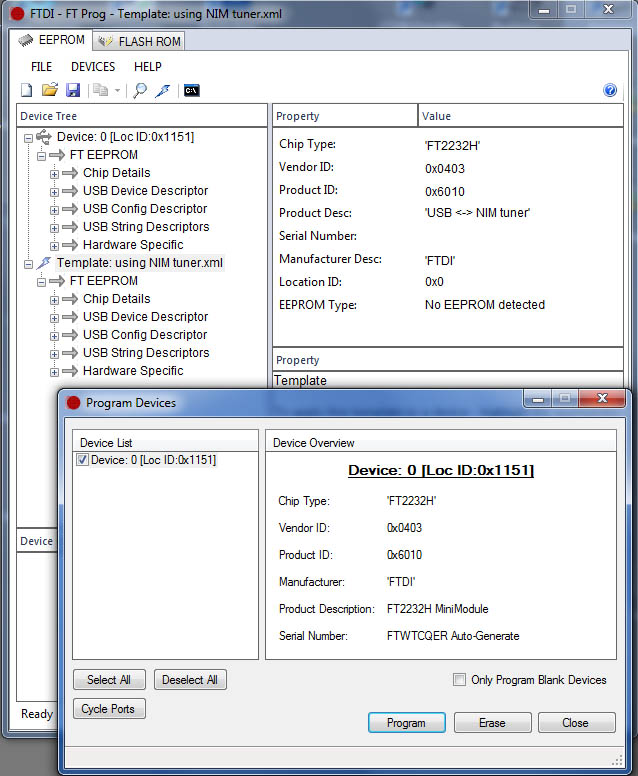The image size is (638, 776).
Task: Expand Hardware Specific under Device: 0
Action: [x=54, y=246]
